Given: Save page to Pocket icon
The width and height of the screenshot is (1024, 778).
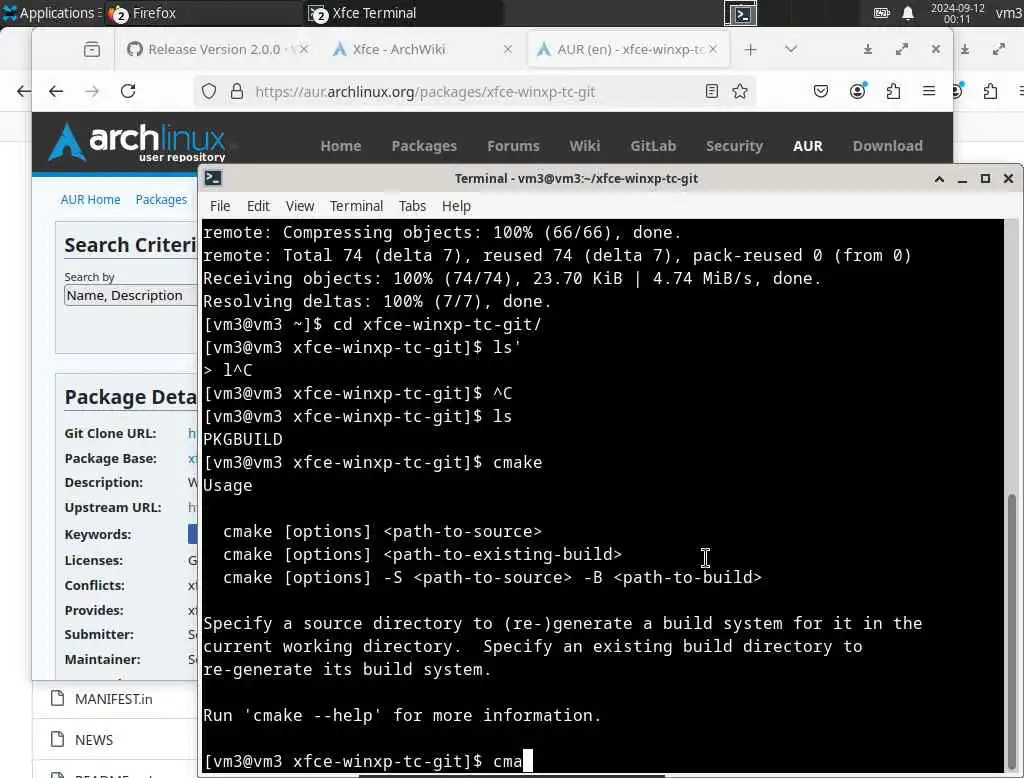Looking at the screenshot, I should tap(821, 91).
